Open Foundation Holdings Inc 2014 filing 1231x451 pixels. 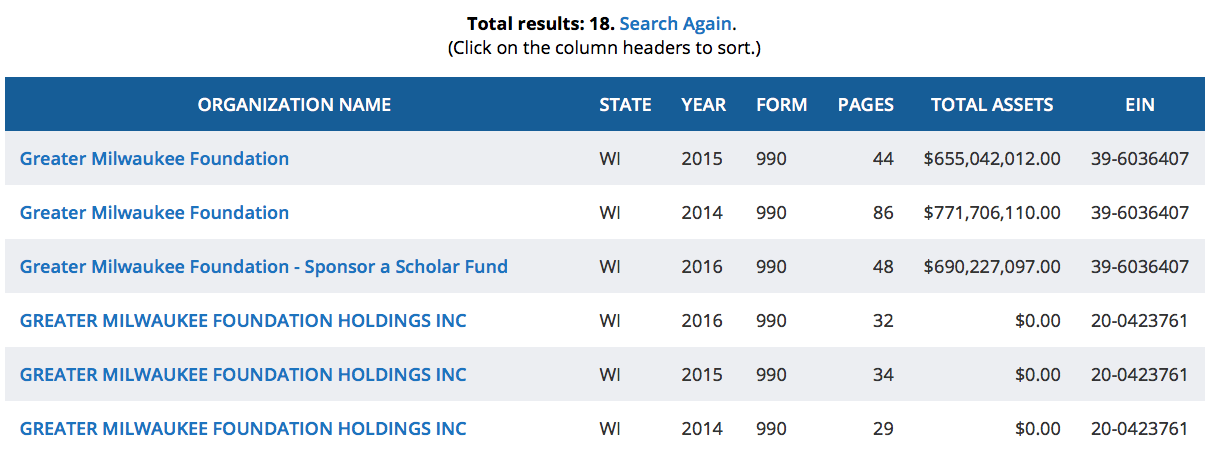pyautogui.click(x=243, y=429)
